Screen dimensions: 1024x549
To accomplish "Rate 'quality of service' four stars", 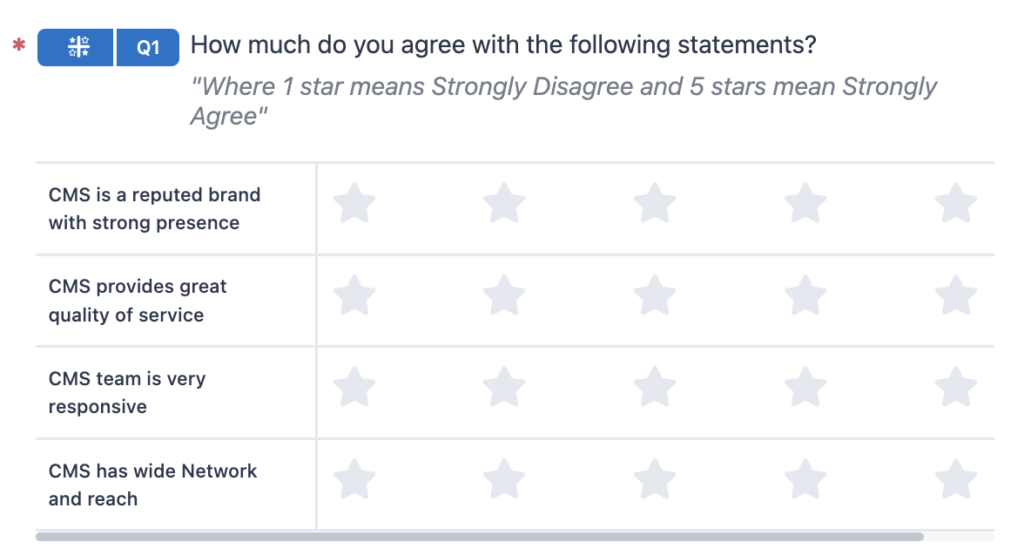I will (805, 296).
